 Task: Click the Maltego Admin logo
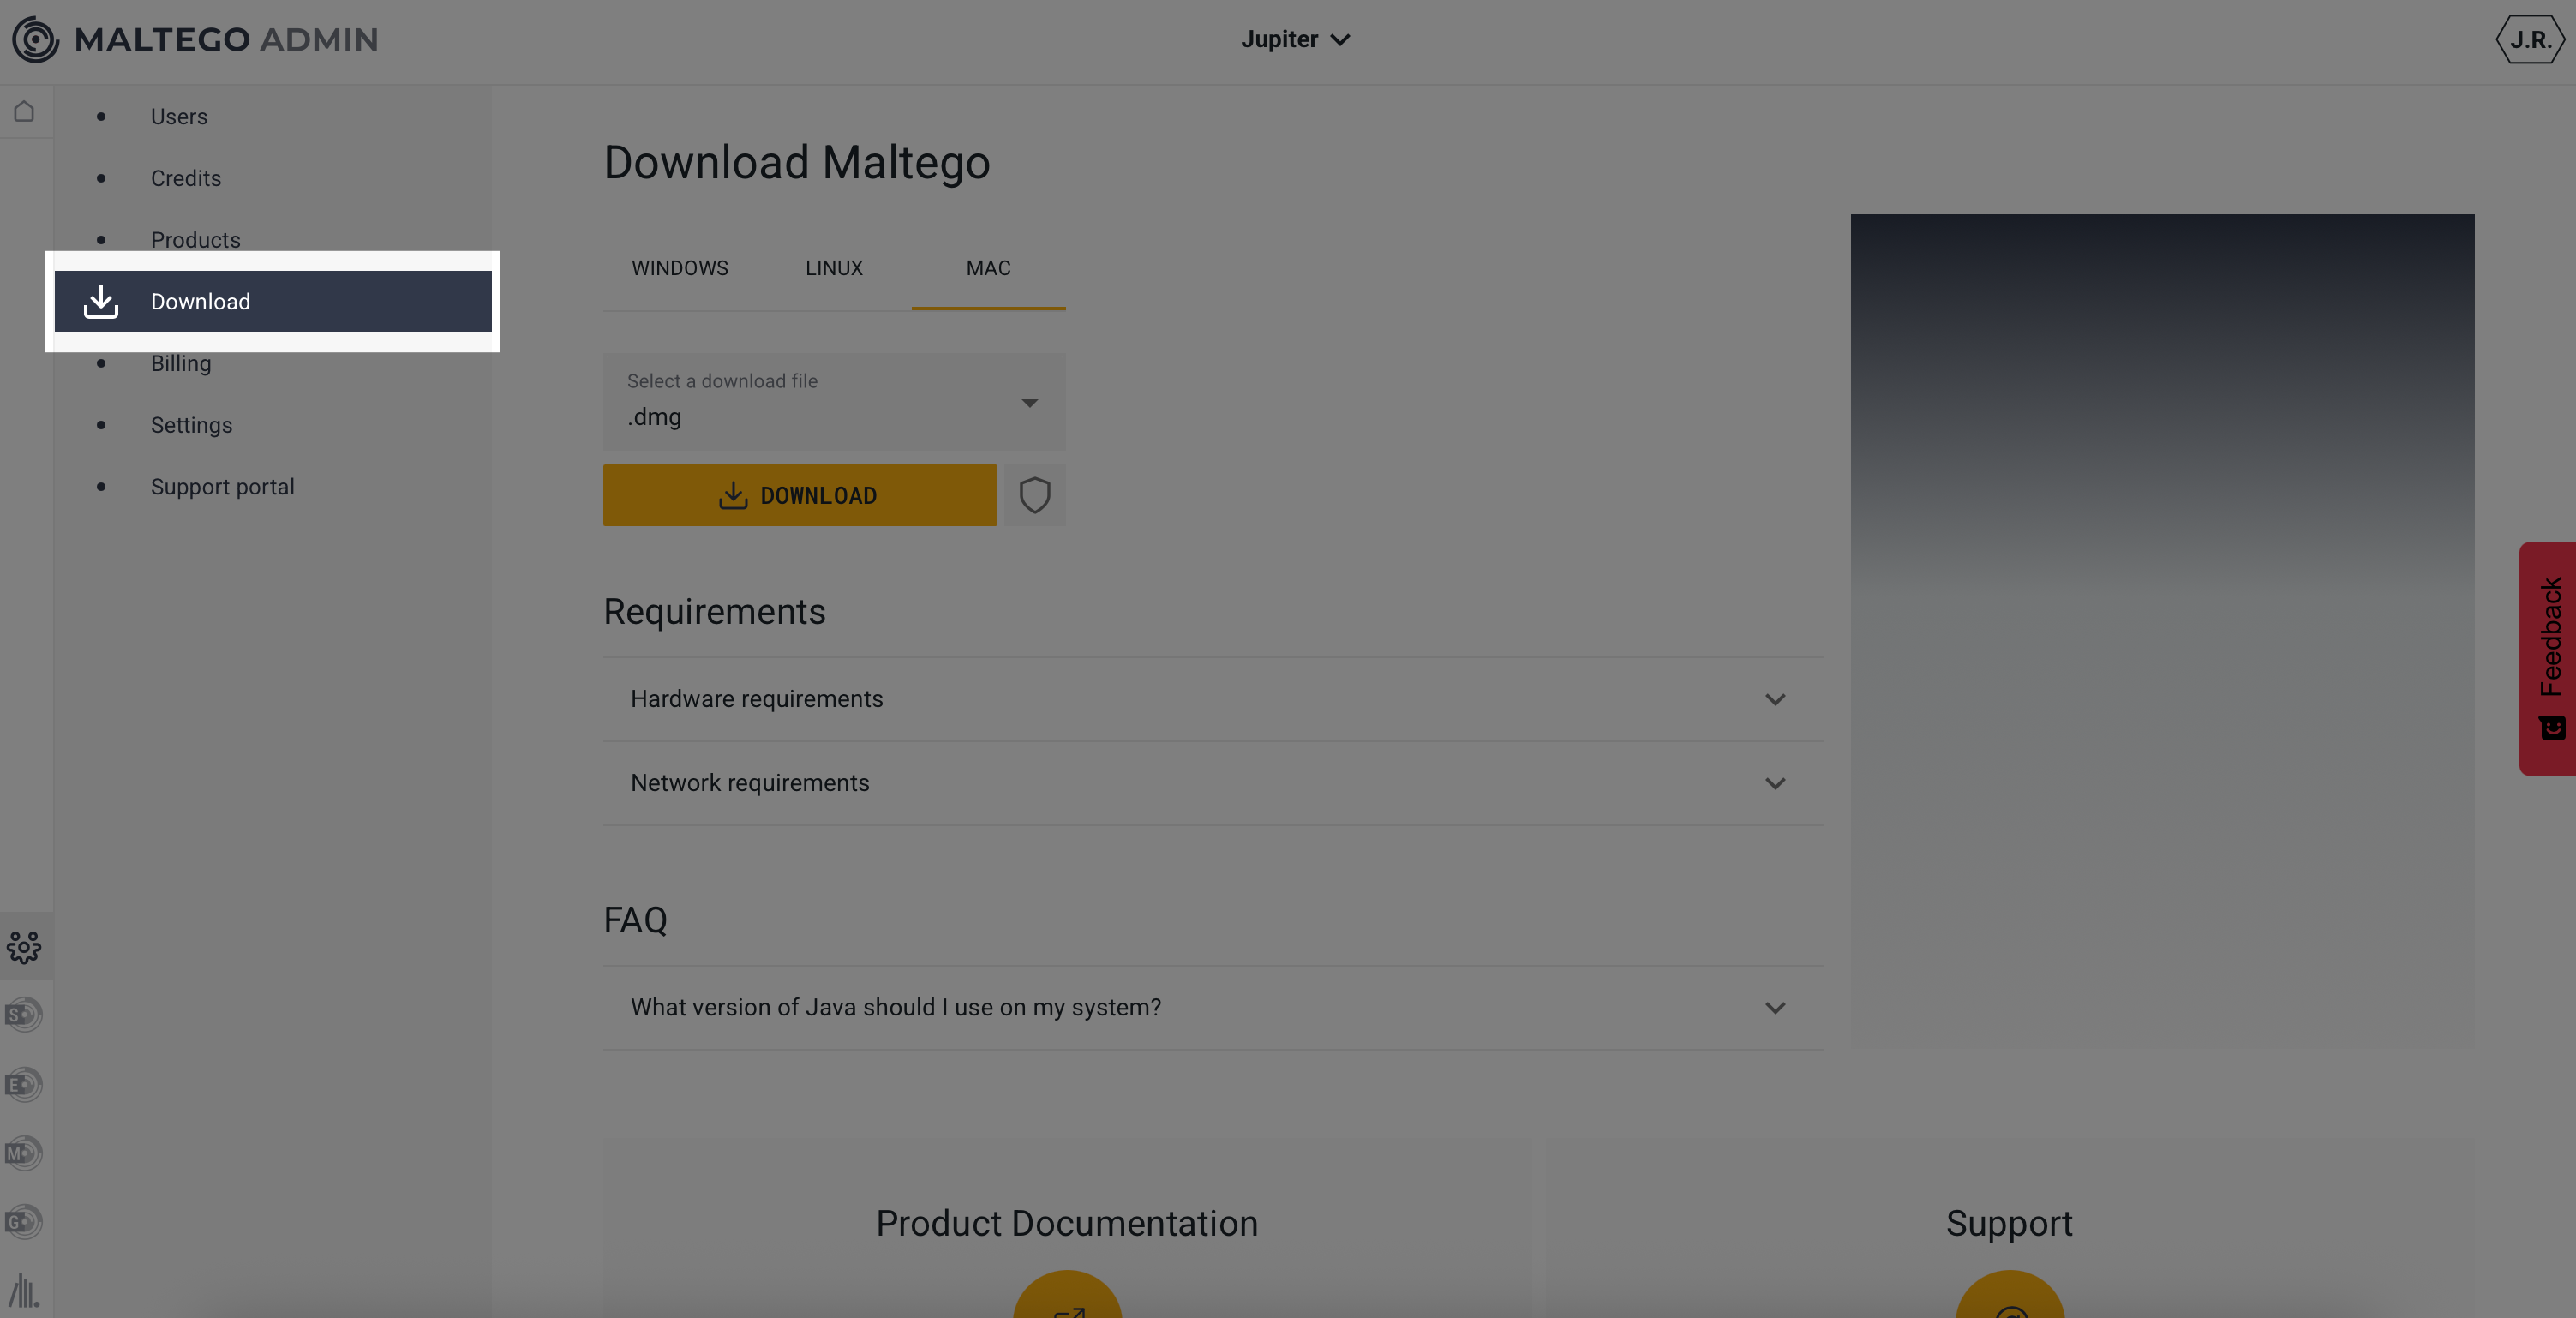(x=196, y=40)
